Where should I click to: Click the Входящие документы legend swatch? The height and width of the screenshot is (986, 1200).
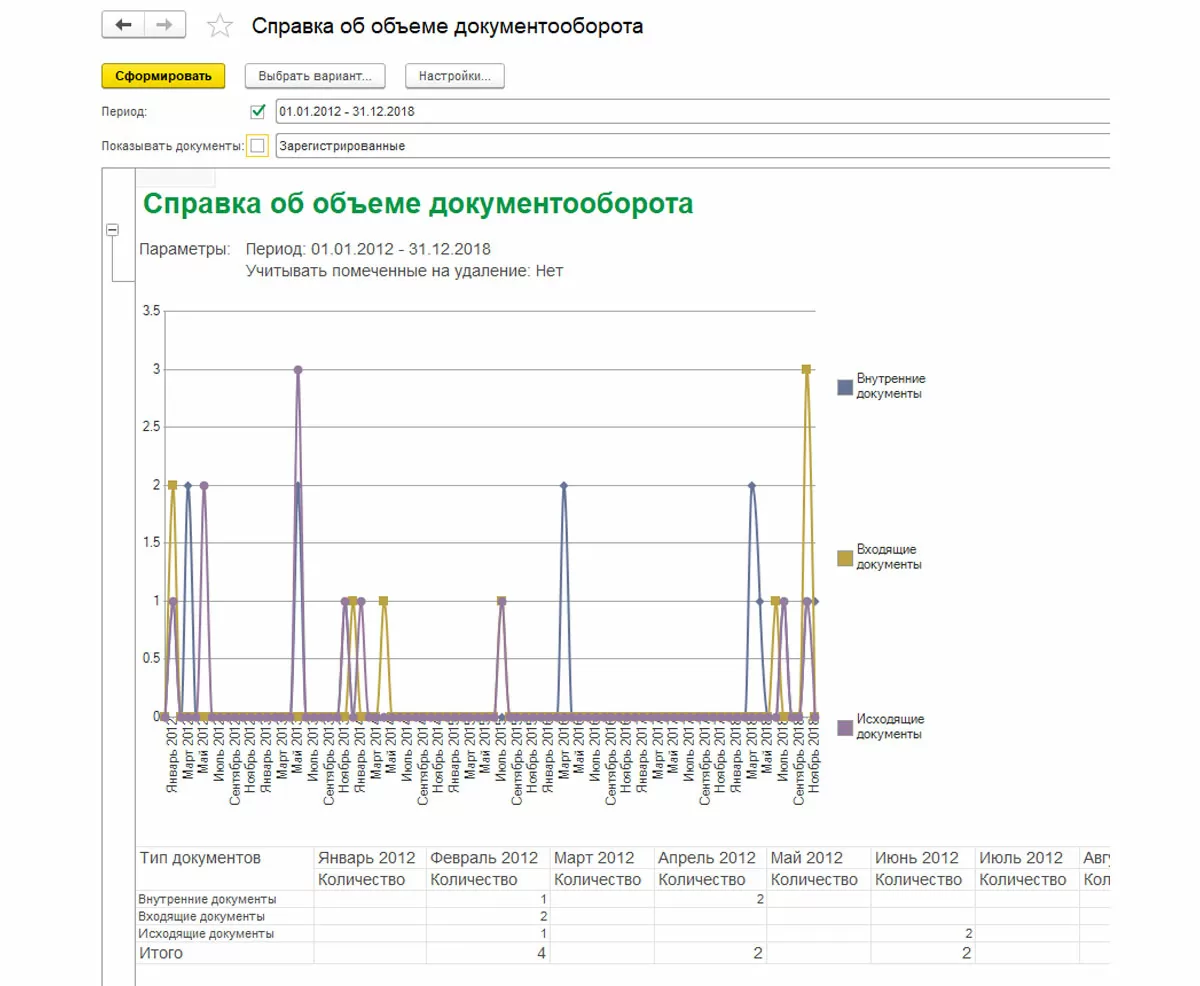click(x=845, y=557)
